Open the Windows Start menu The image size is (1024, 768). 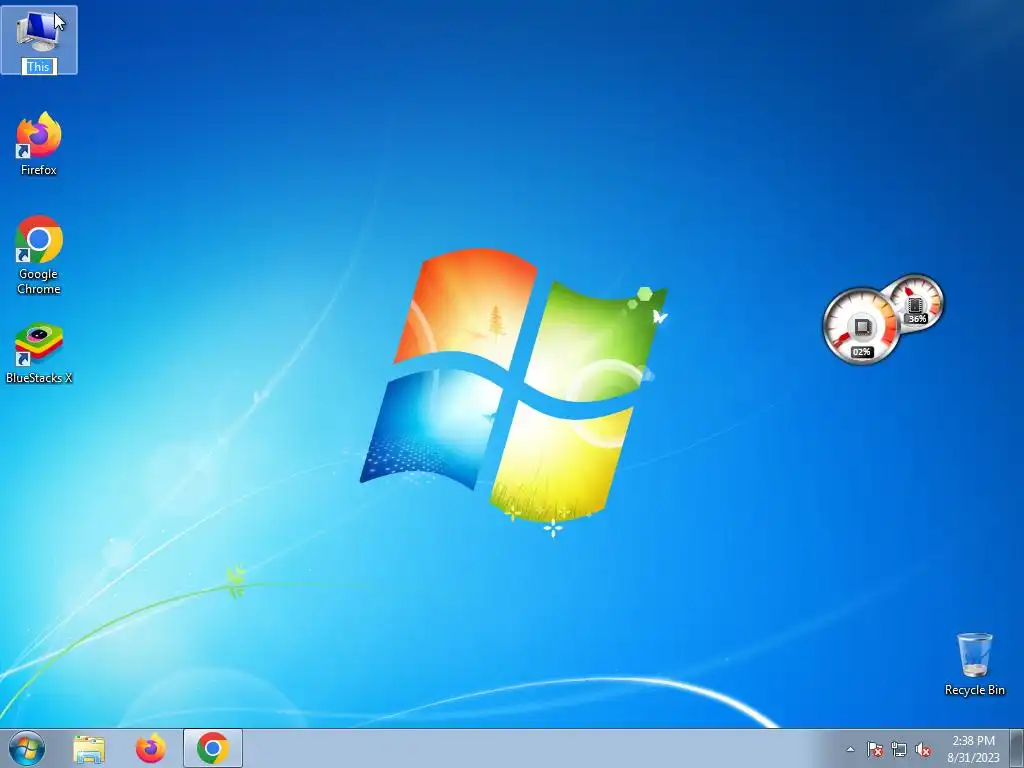pos(27,748)
